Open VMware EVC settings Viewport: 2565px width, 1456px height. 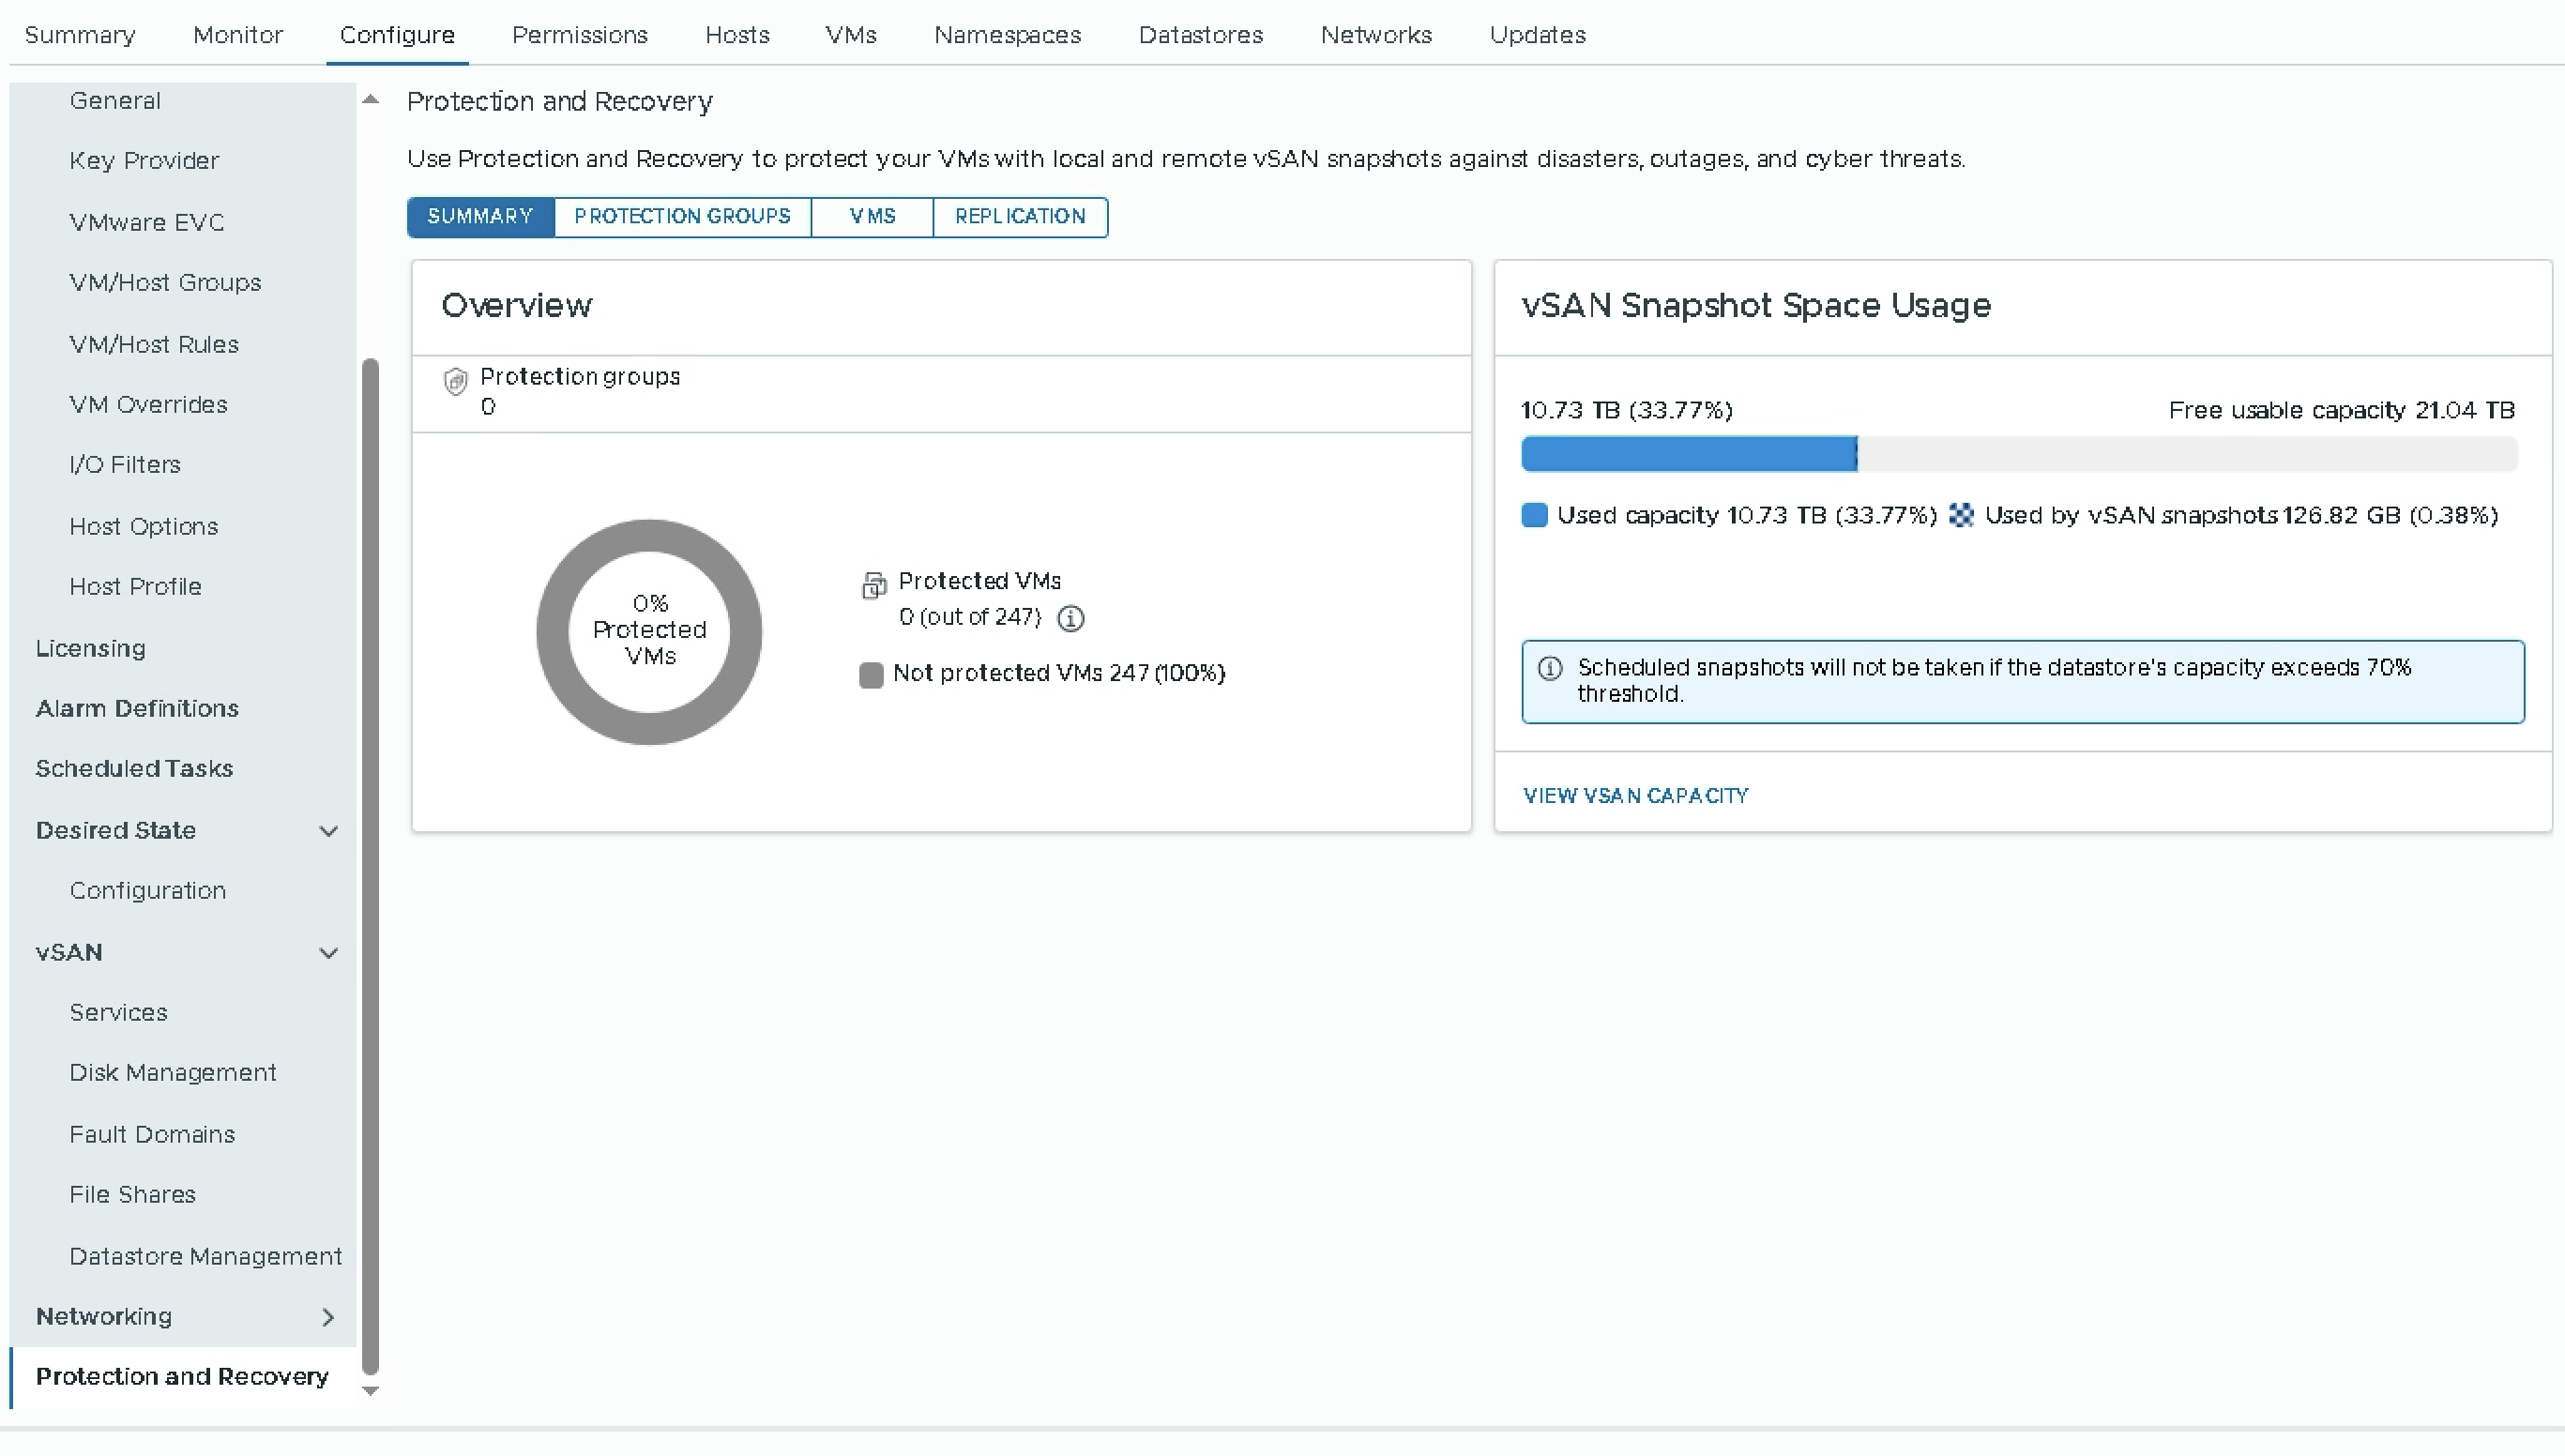coord(147,222)
